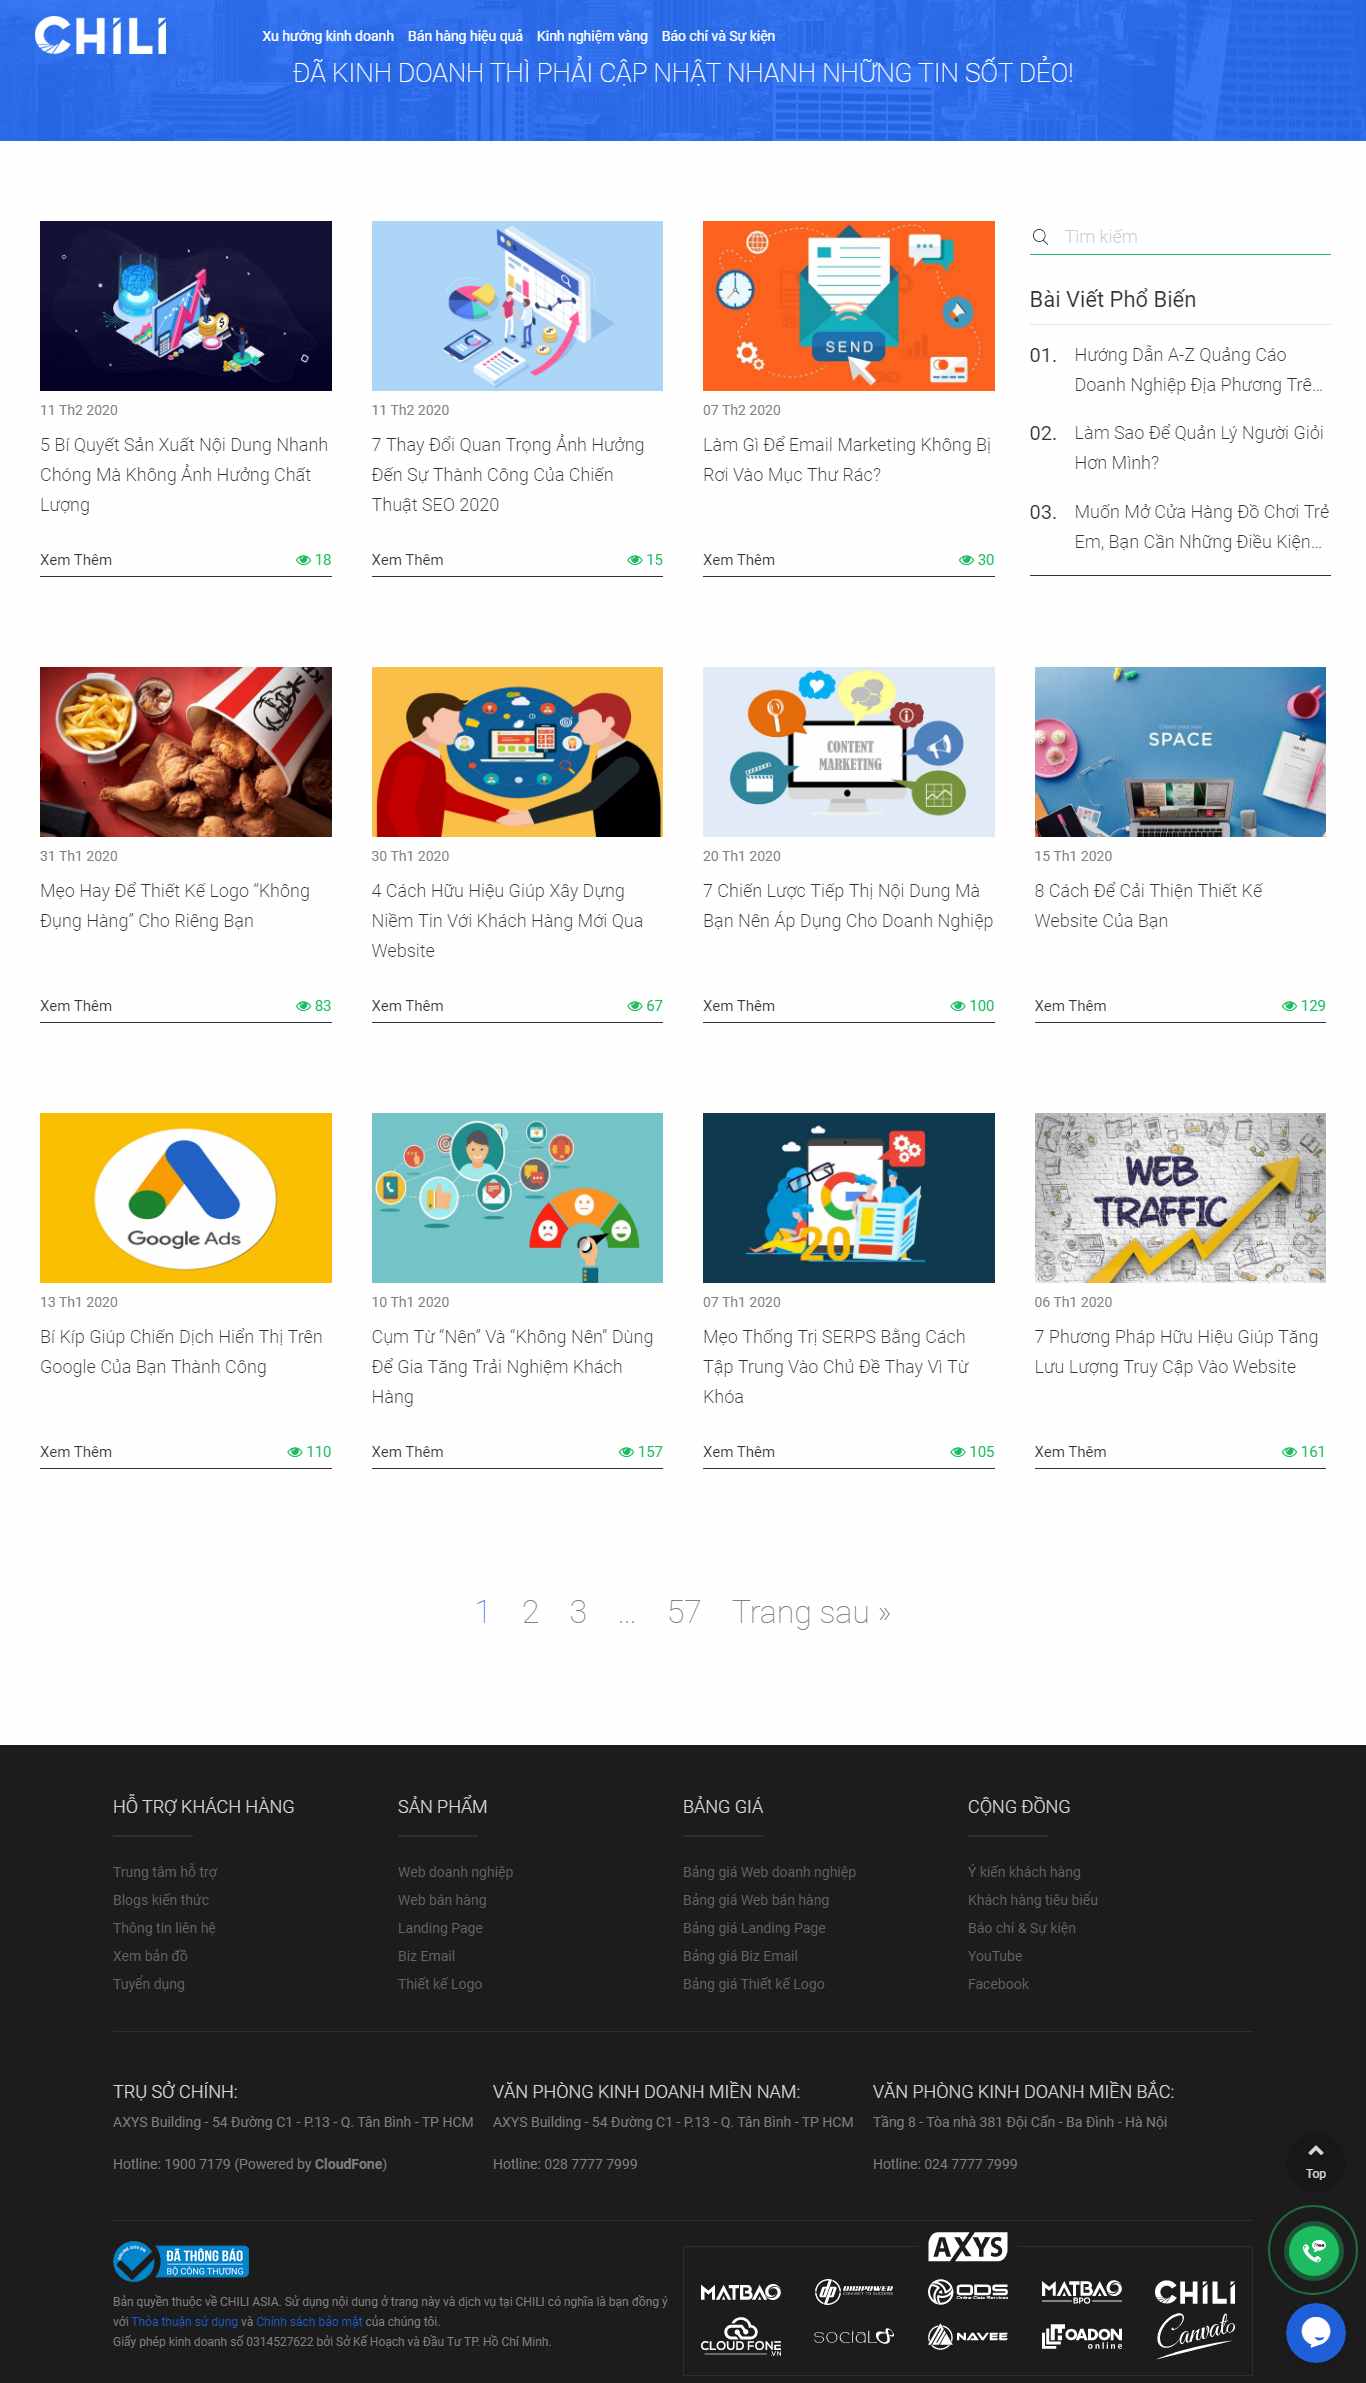1366x2383 pixels.
Task: Open footer link Blogs kiến thức
Action: pyautogui.click(x=161, y=1900)
